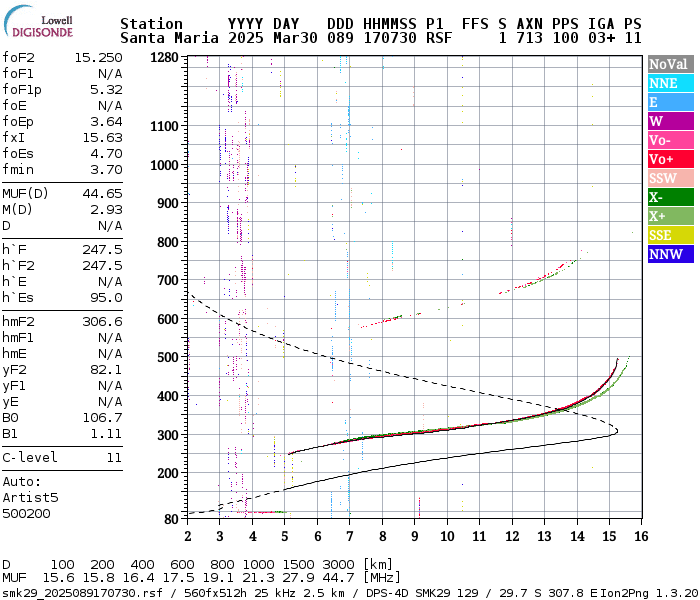This screenshot has height=600, width=700.
Task: Click the 21.3 MUF table value
Action: (x=258, y=578)
